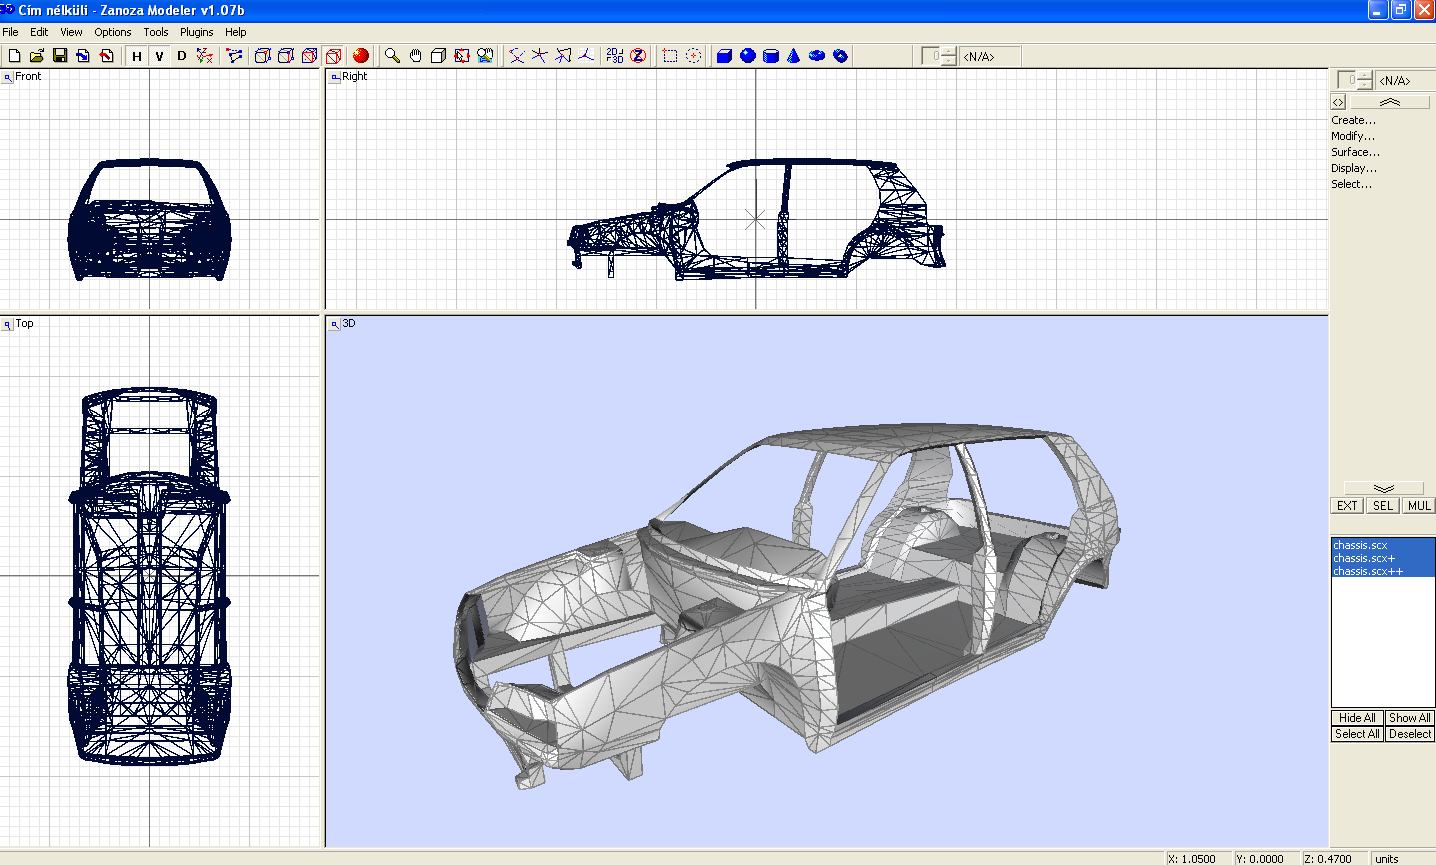
Task: Select polygon mode cube icon
Action: (310, 56)
